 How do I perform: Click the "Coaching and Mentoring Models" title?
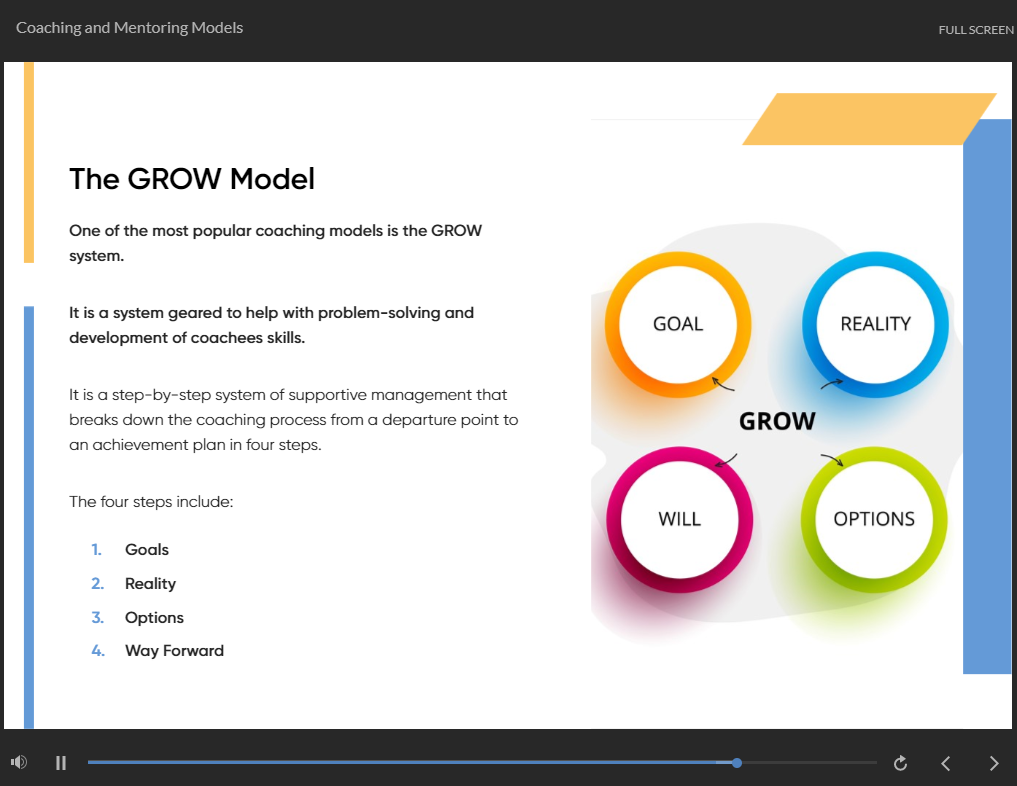pos(130,28)
